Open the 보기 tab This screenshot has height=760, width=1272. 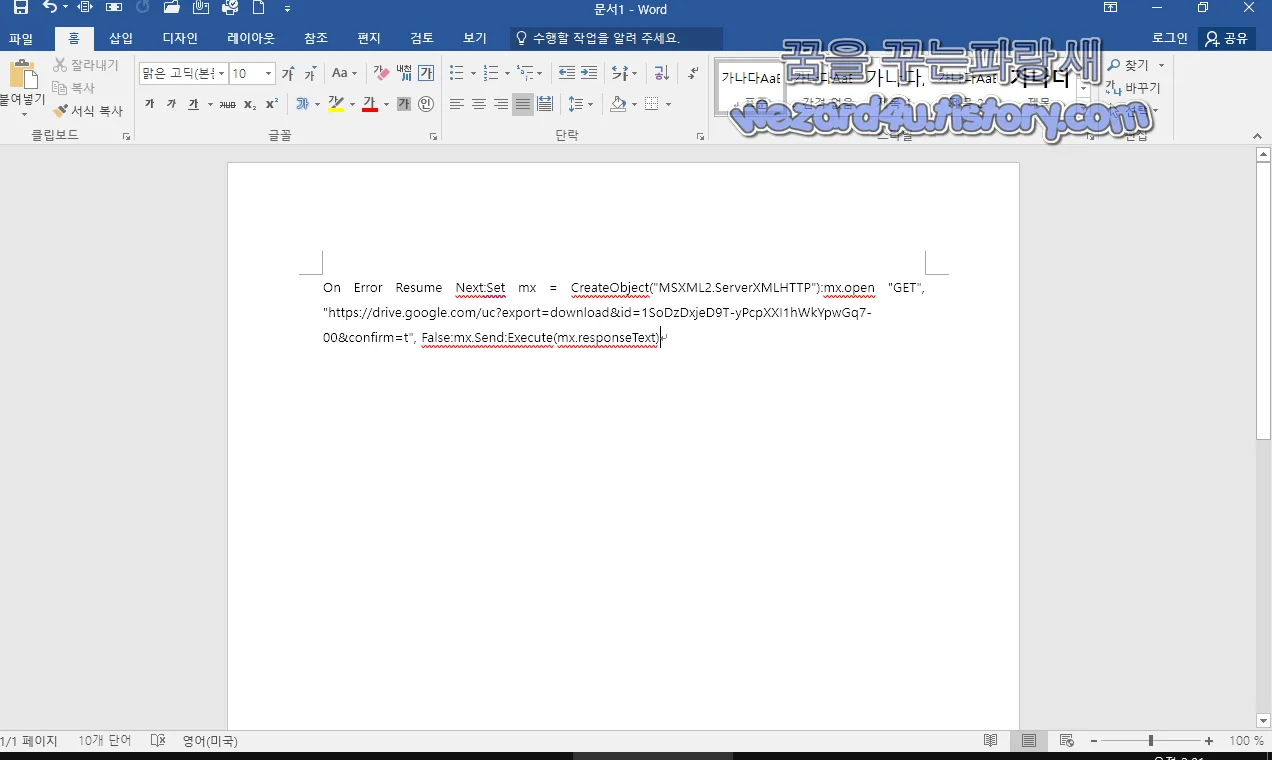click(475, 38)
